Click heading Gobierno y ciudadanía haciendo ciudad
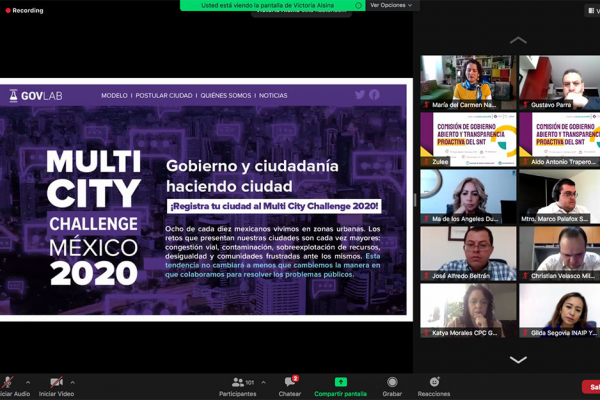 pos(252,176)
